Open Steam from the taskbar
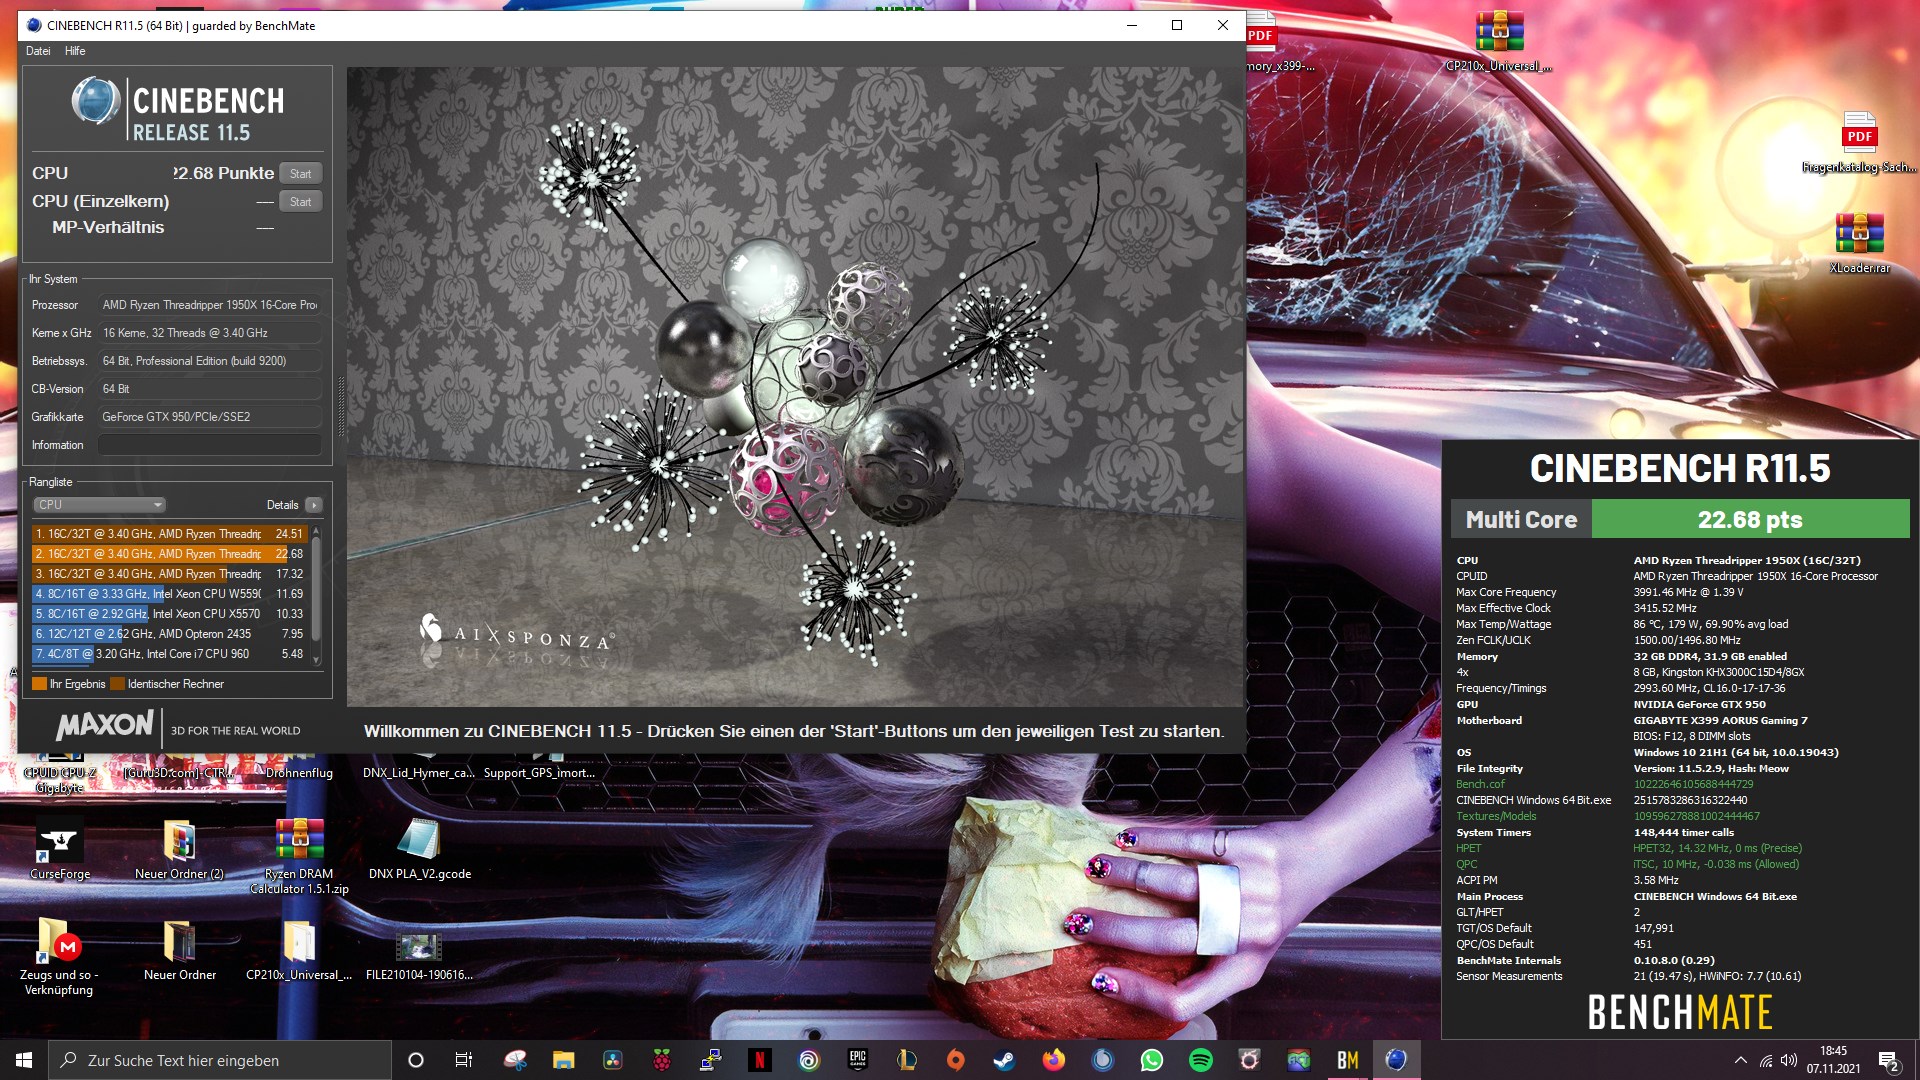Image resolution: width=1920 pixels, height=1080 pixels. (1004, 1060)
